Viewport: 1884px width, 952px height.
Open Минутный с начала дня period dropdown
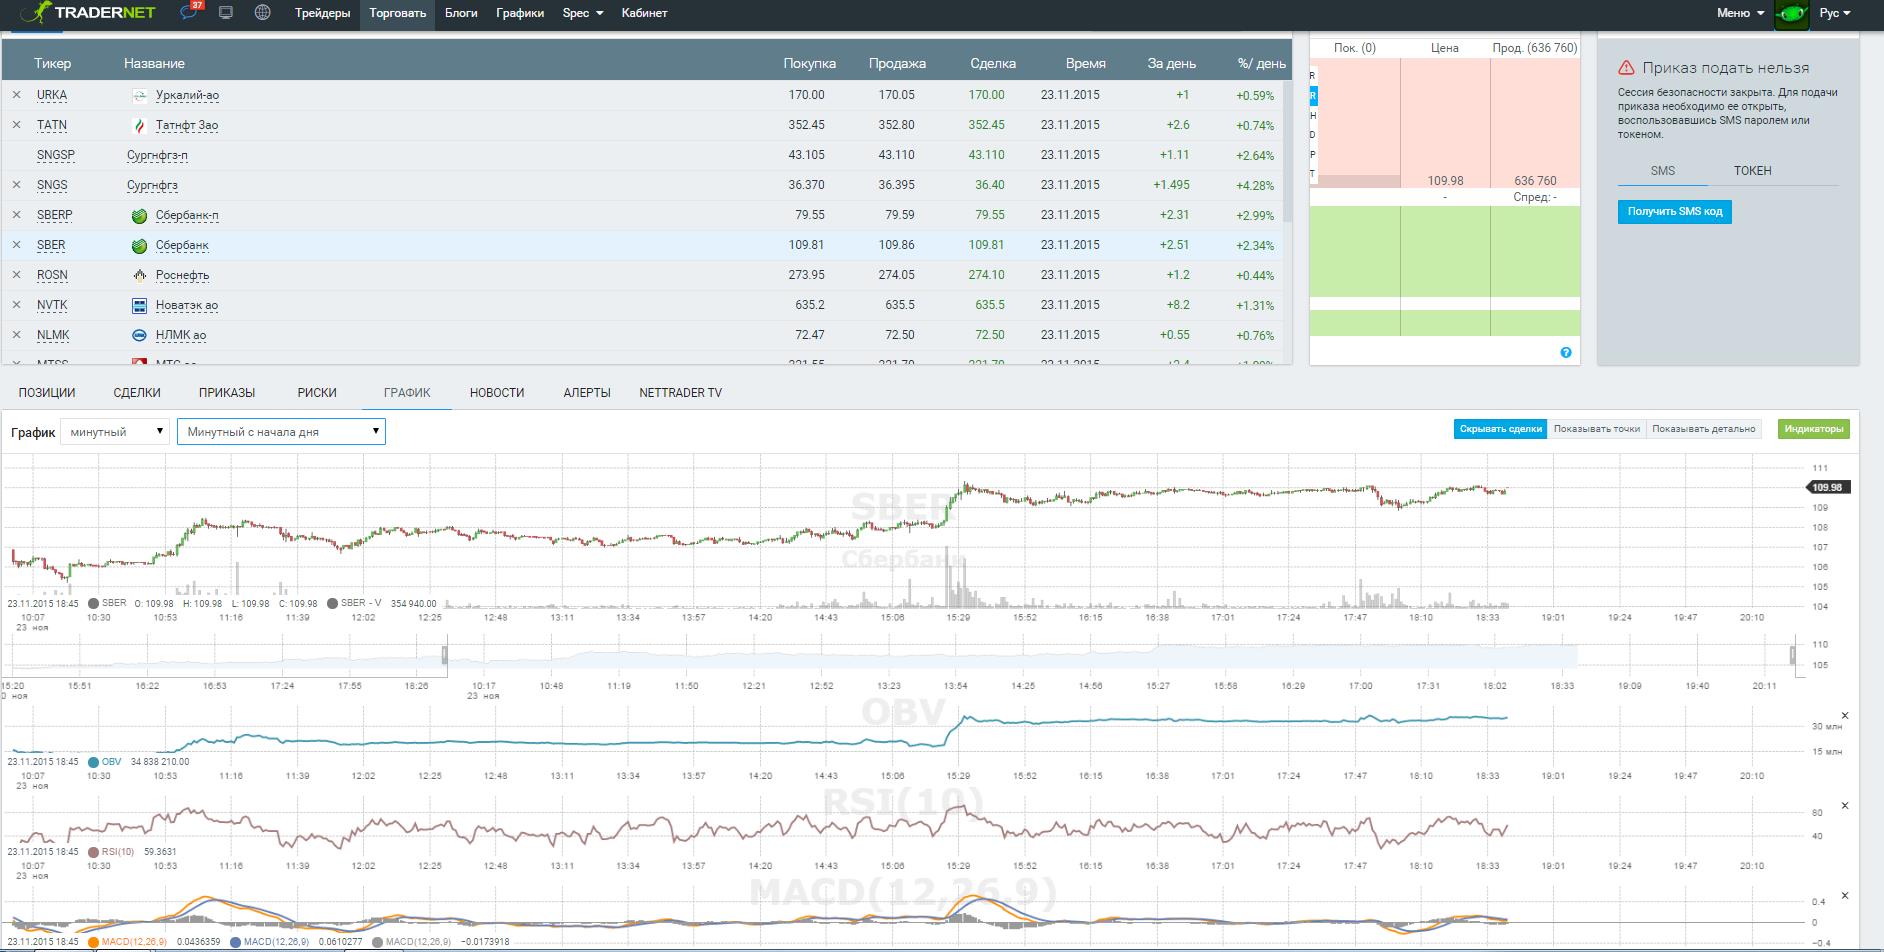[x=281, y=432]
